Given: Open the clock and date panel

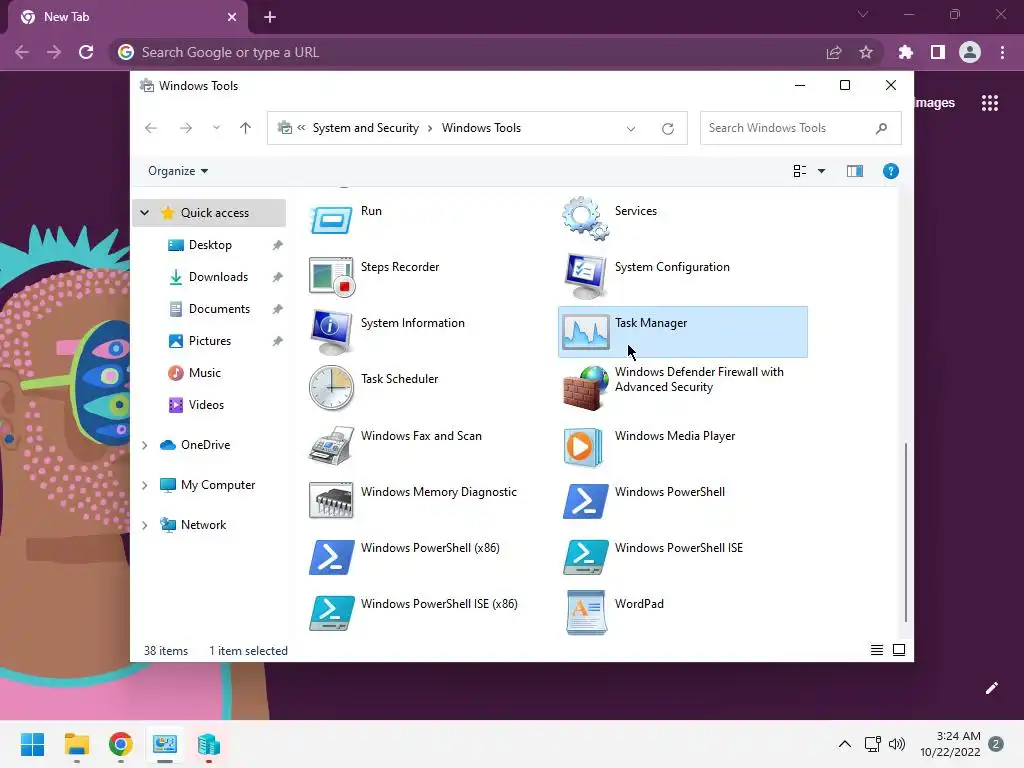Looking at the screenshot, I should pos(950,744).
